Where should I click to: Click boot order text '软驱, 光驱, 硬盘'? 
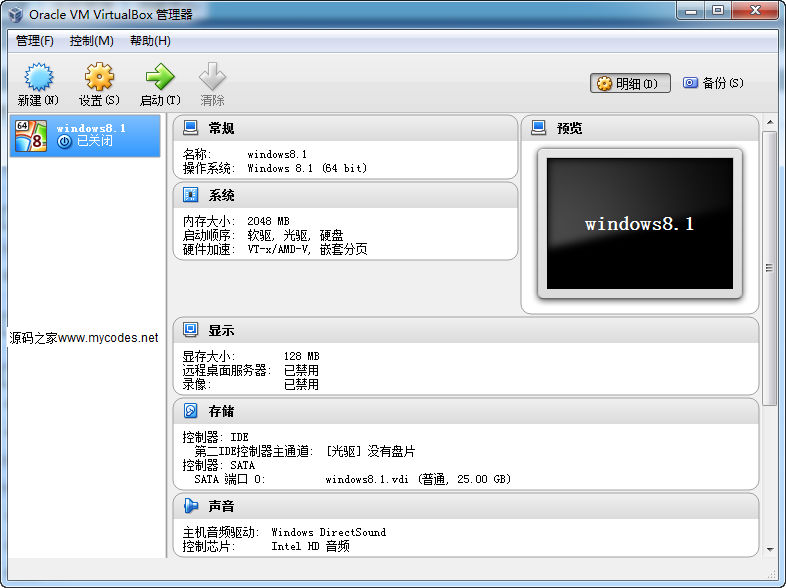[x=295, y=235]
